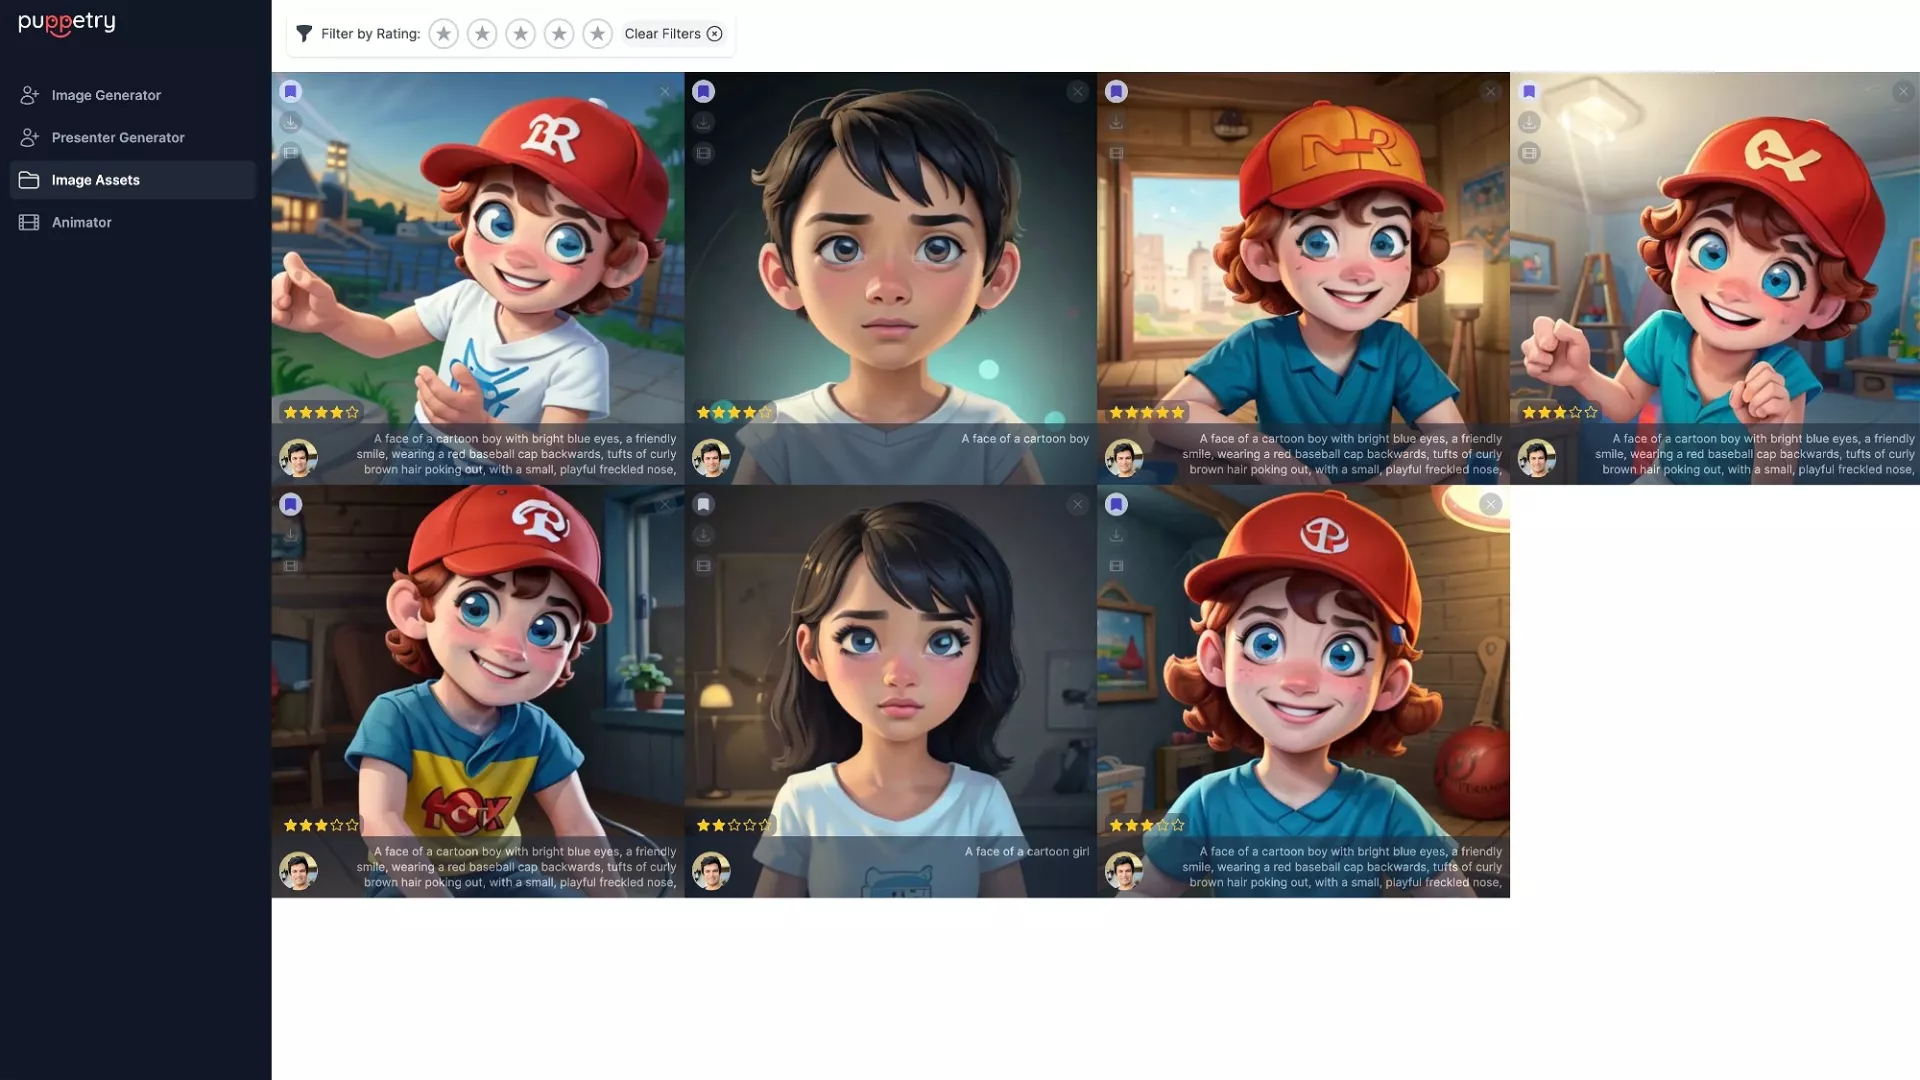Click Puppetry logo
Viewport: 1920px width, 1080px height.
tap(67, 22)
